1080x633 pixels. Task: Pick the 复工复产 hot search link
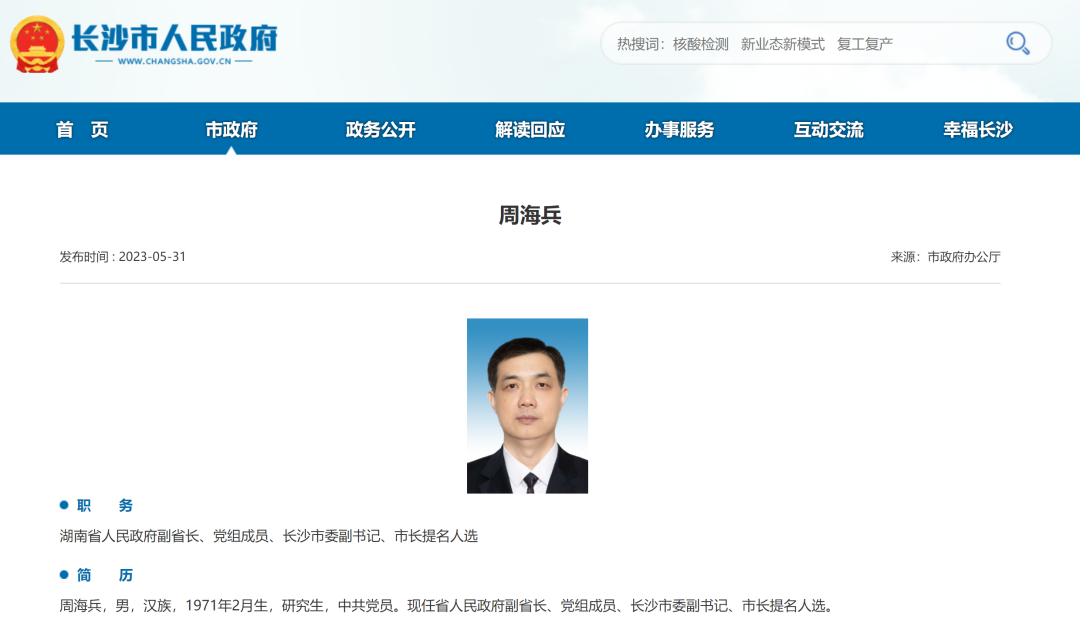[864, 44]
